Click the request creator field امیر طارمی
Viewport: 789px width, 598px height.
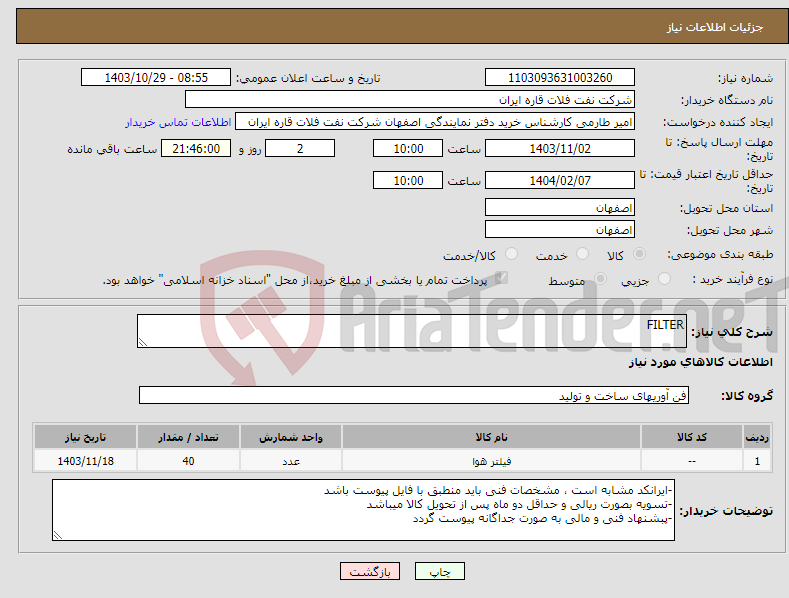click(x=435, y=122)
